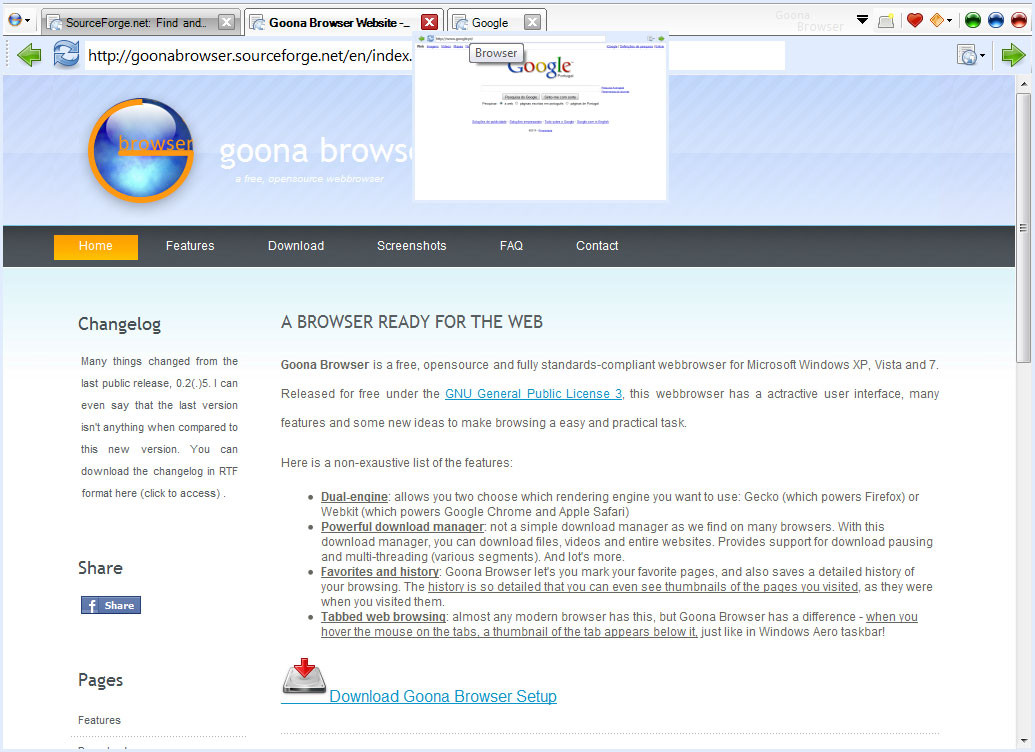
Task: Open Features under the Pages sidebar
Action: click(x=100, y=720)
